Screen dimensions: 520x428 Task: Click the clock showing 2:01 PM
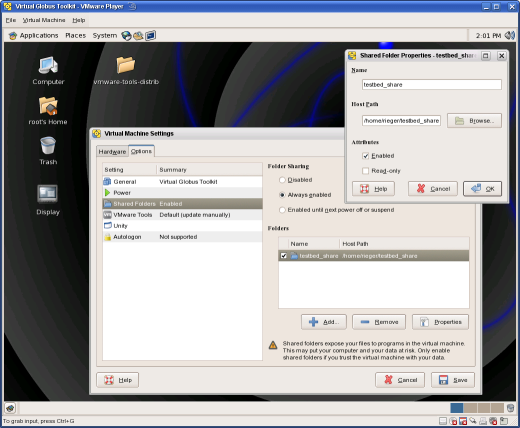(x=488, y=36)
